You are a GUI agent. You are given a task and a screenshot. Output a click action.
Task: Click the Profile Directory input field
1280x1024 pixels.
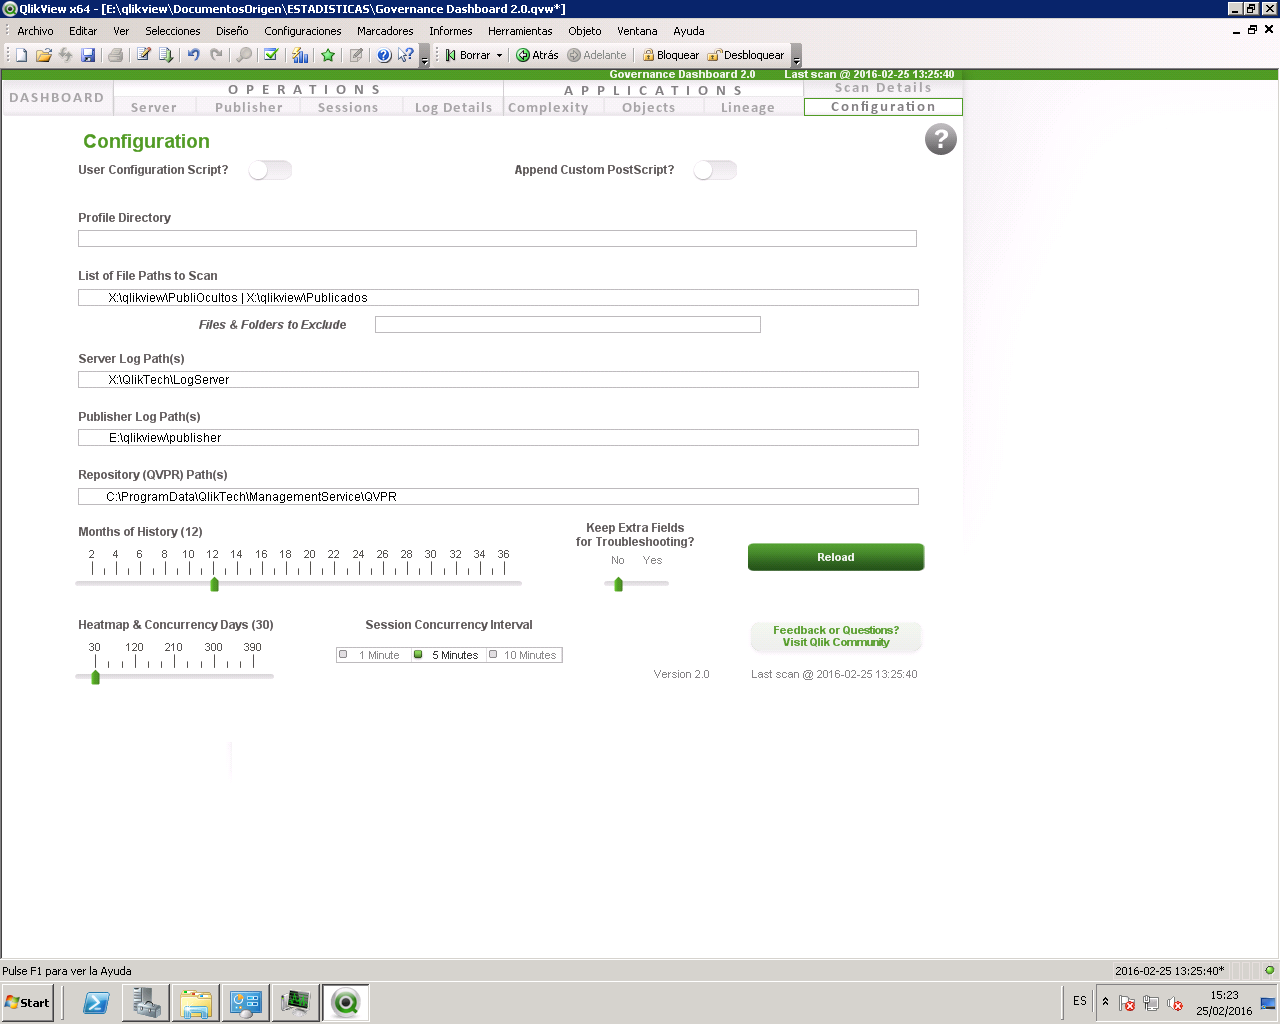497,238
